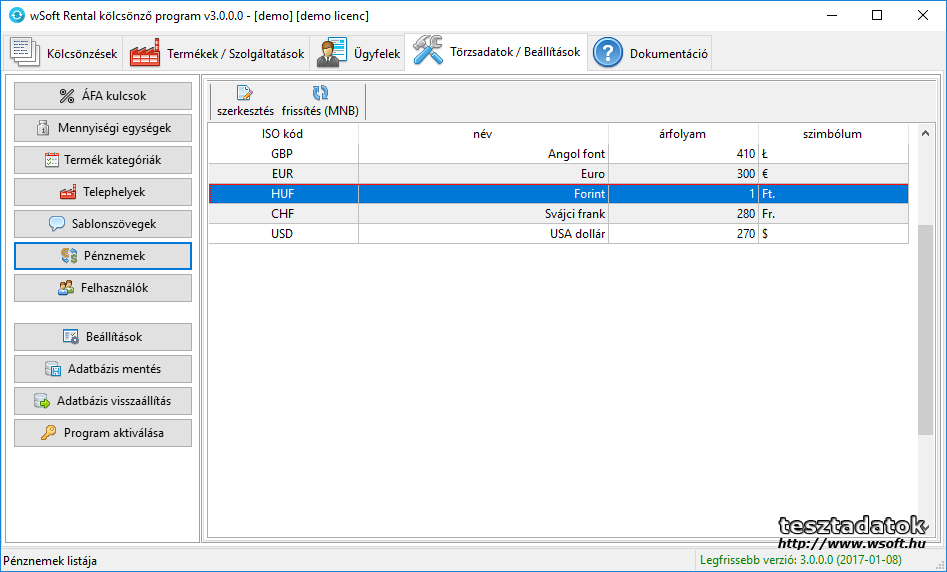Open the ÁFA kulcsok section
This screenshot has width=947, height=572.
103,96
